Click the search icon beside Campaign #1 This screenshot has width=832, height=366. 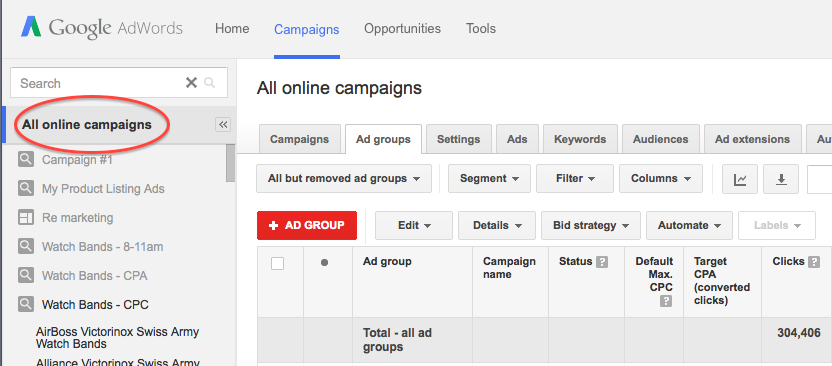tap(25, 159)
